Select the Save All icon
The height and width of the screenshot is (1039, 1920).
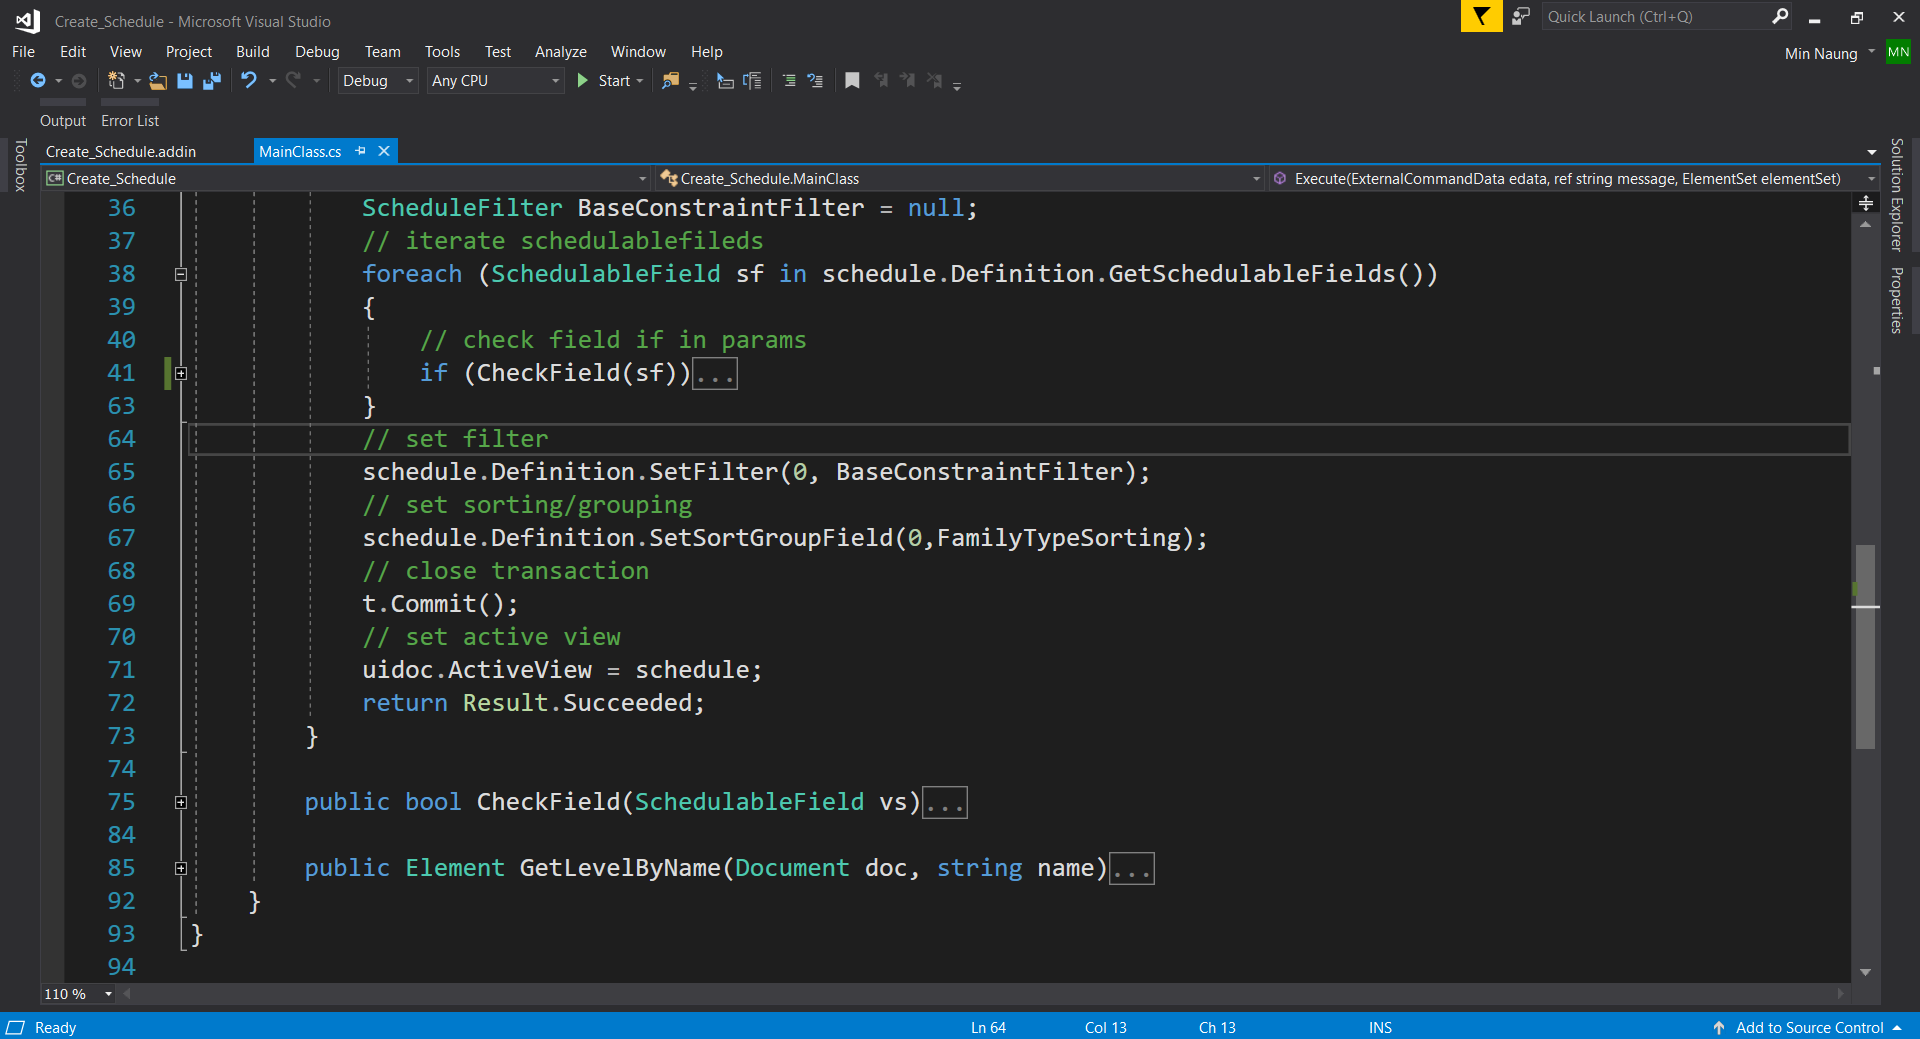(x=212, y=81)
